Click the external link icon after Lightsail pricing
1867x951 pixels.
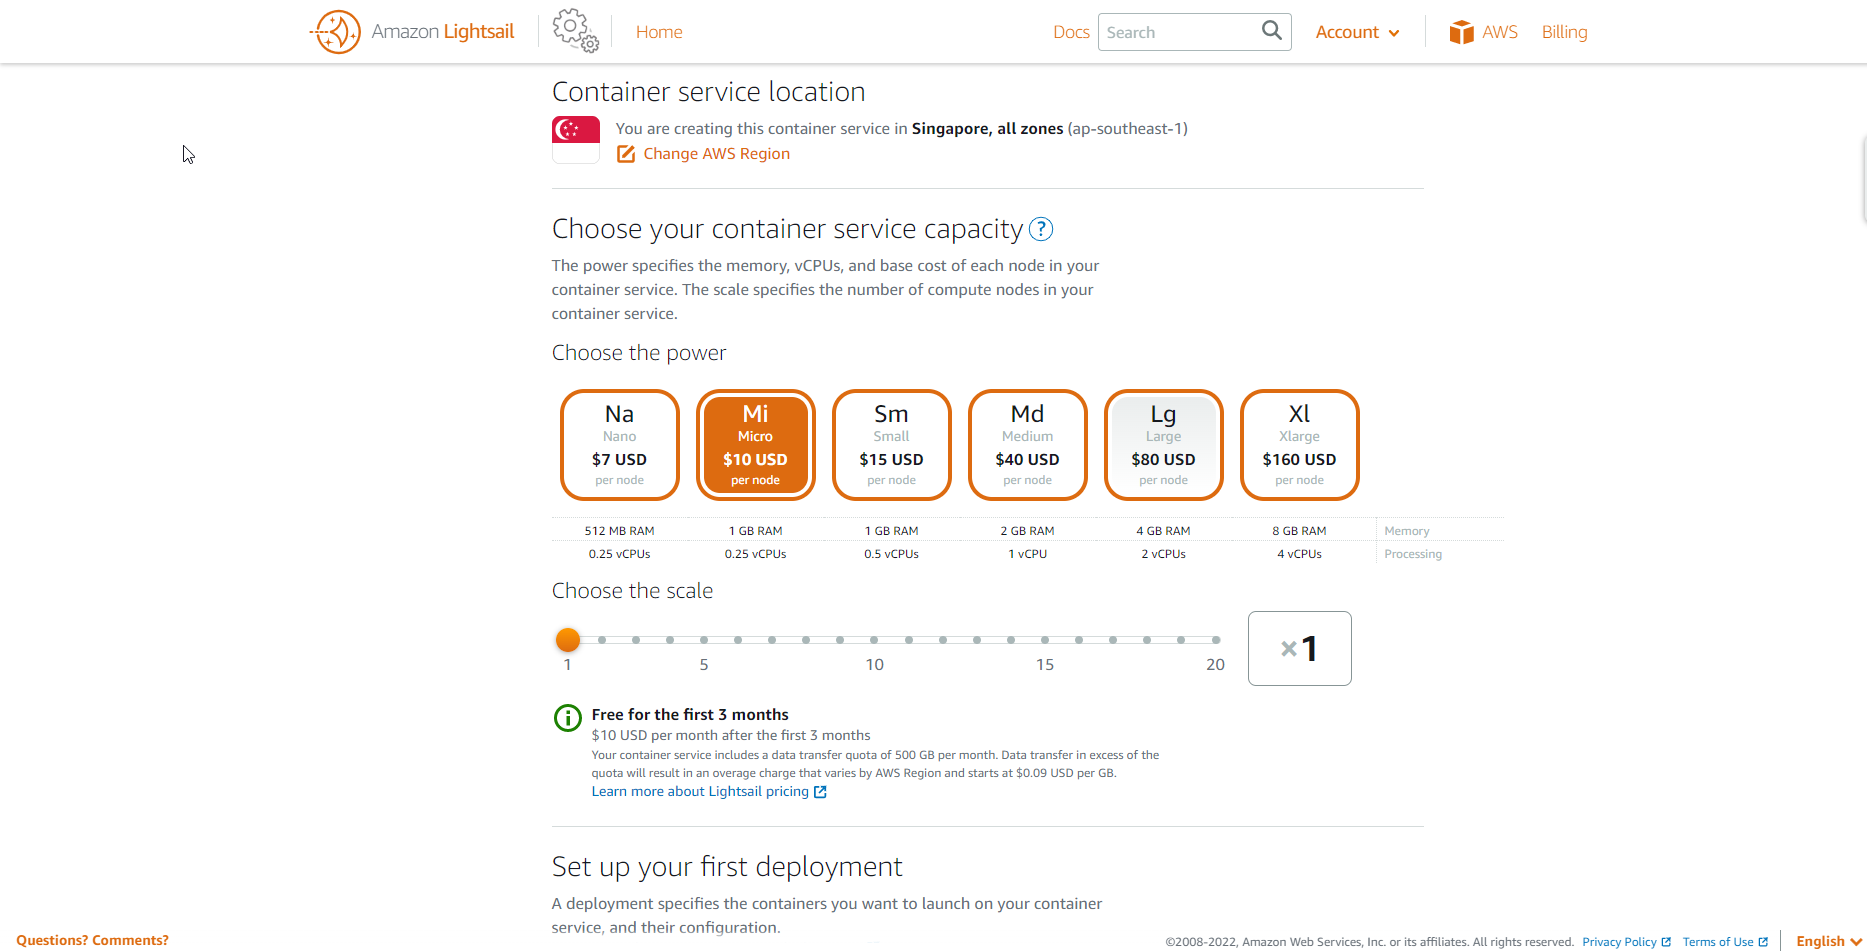coord(820,792)
